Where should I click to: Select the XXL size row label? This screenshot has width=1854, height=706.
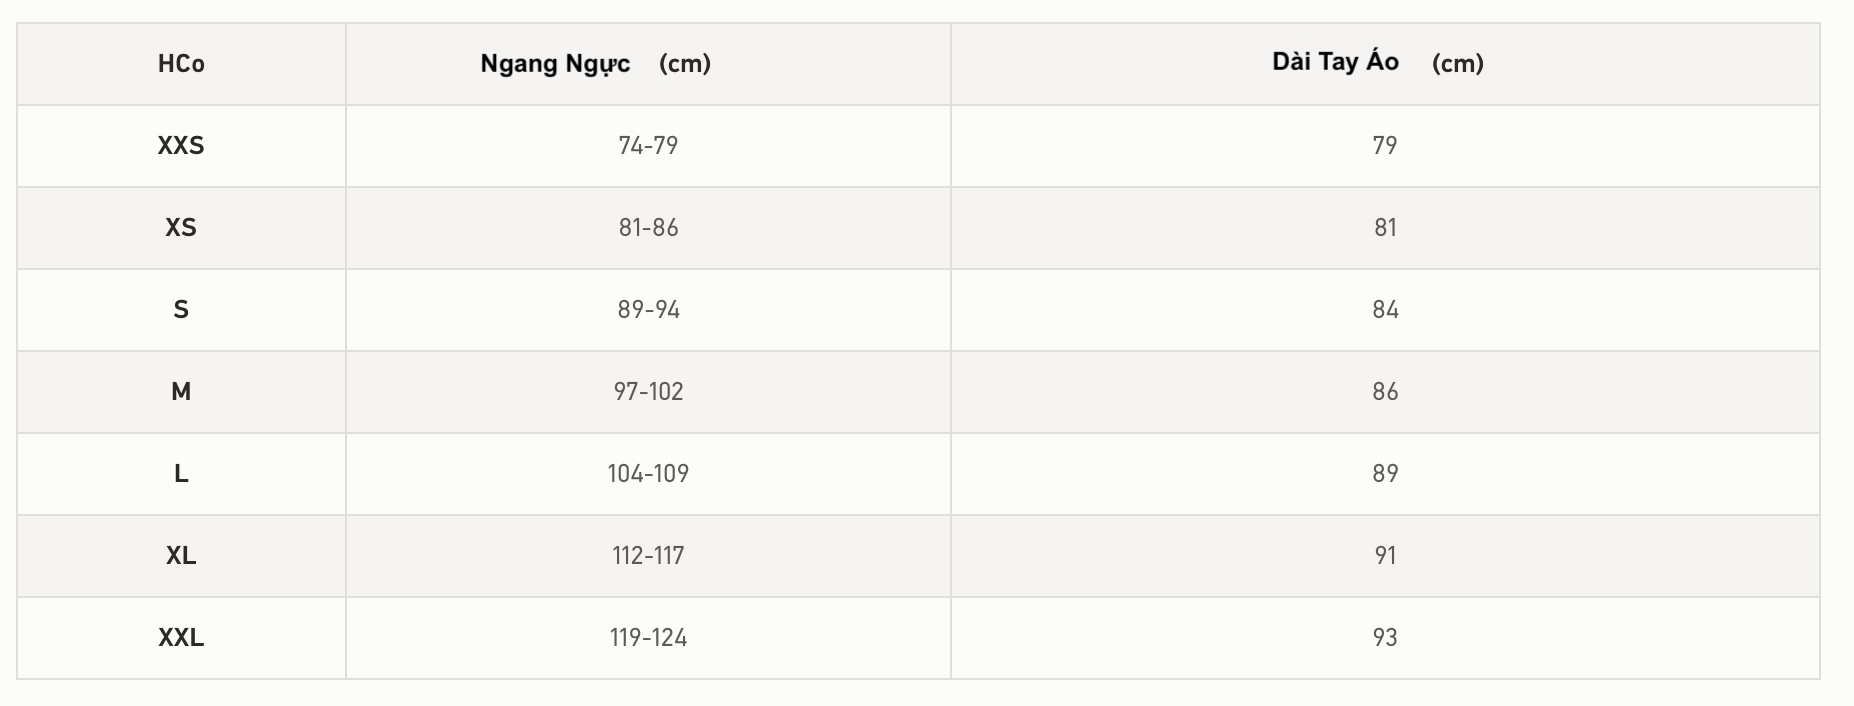[x=181, y=638]
